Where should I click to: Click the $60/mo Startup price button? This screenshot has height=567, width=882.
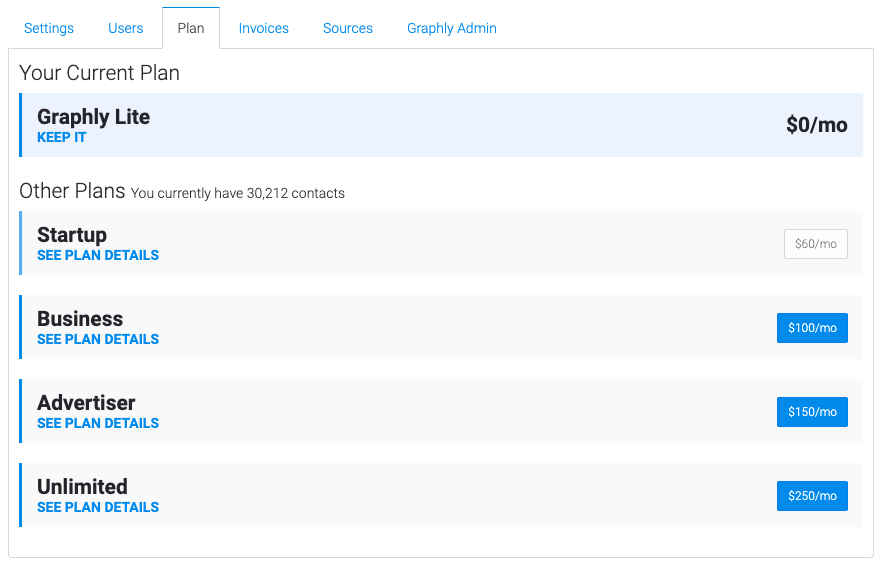(x=816, y=244)
